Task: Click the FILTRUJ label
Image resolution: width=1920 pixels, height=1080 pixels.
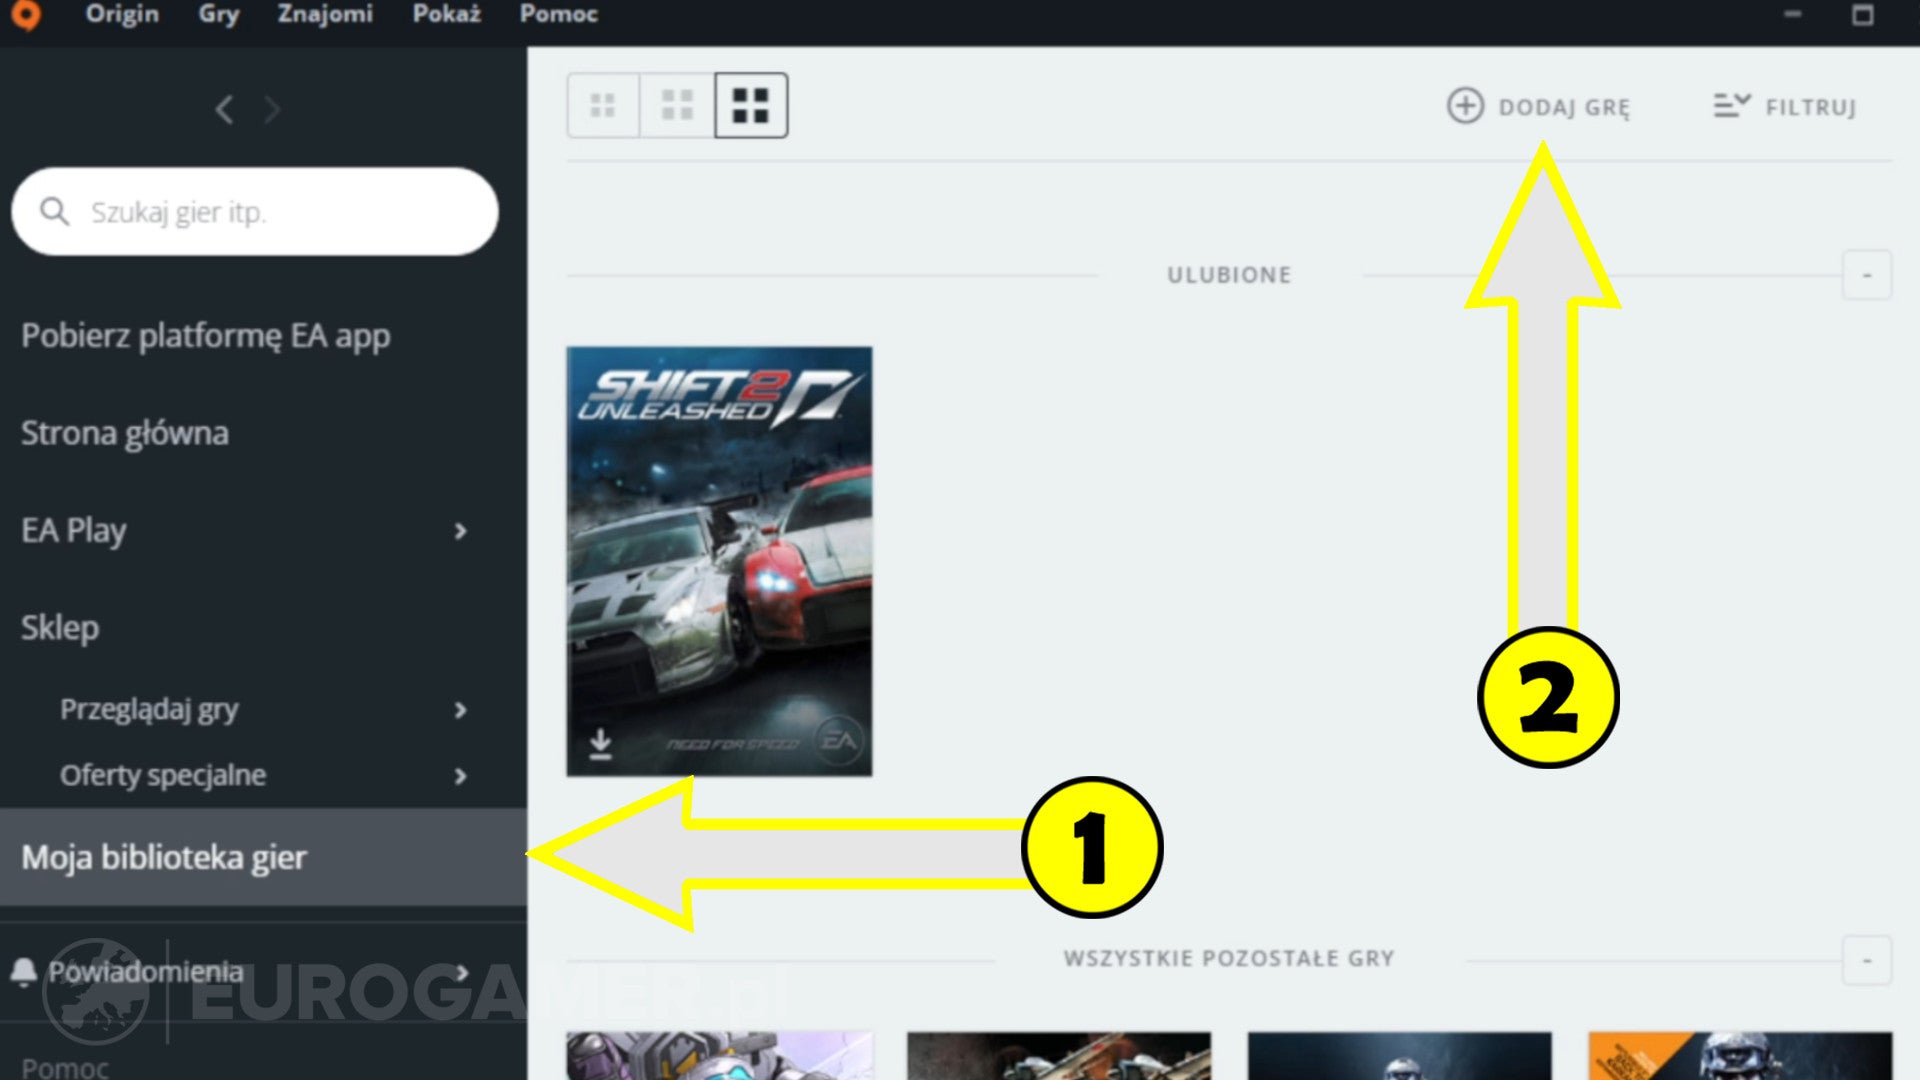Action: (x=1810, y=107)
